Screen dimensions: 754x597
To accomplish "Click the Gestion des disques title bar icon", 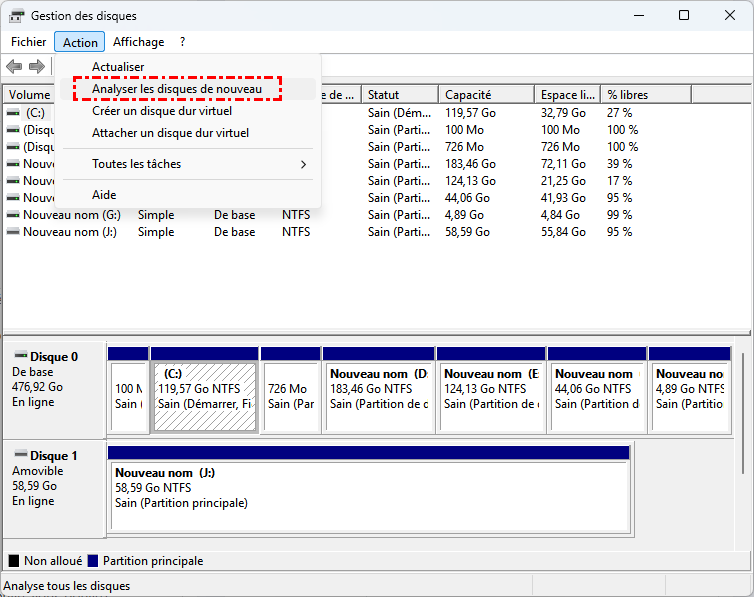I will pos(15,16).
